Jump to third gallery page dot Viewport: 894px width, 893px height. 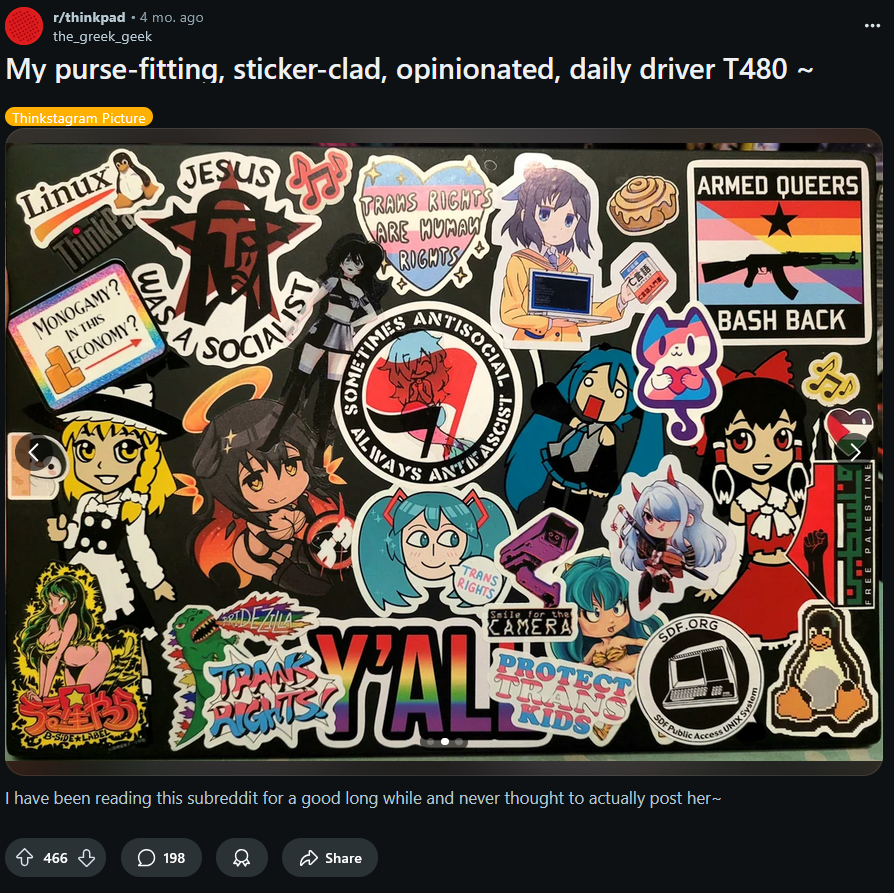click(x=459, y=741)
